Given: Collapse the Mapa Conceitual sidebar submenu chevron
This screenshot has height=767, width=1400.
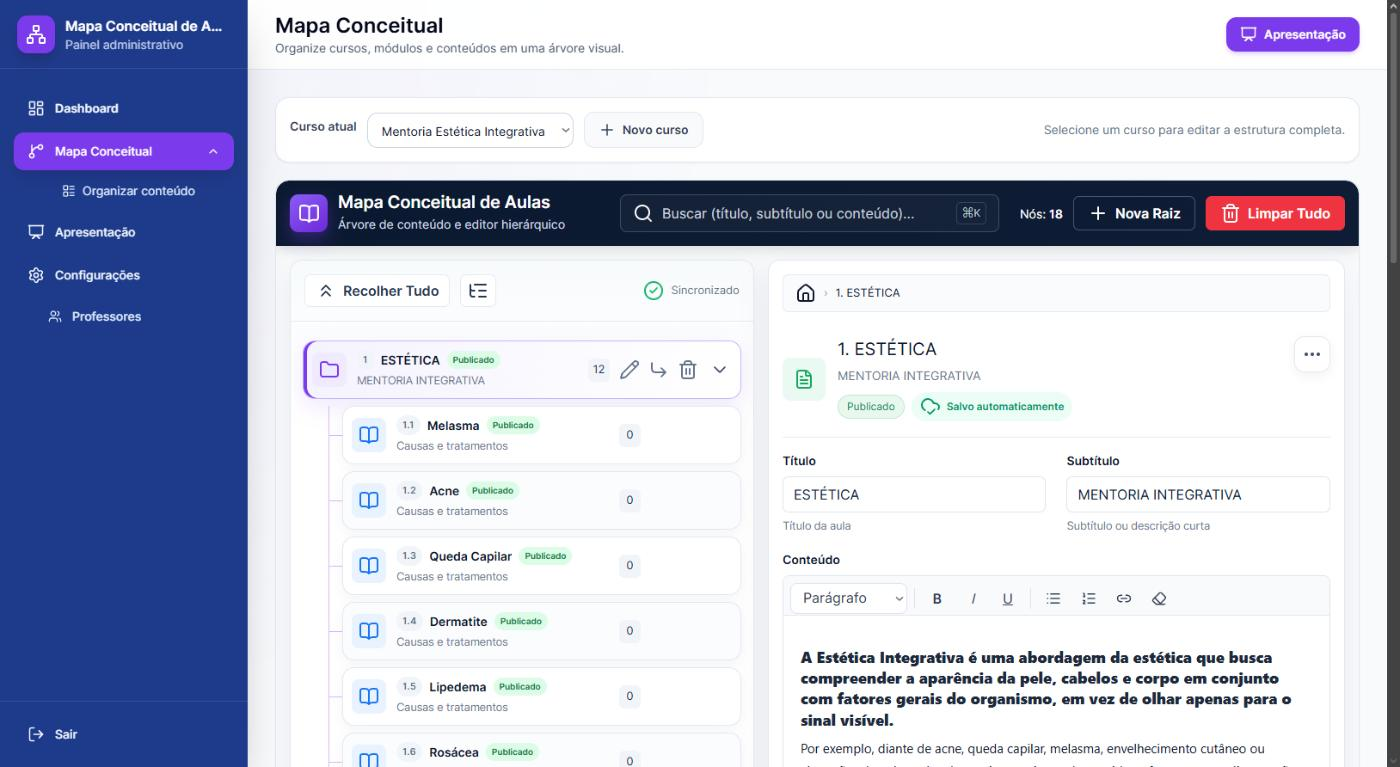Looking at the screenshot, I should click(212, 152).
